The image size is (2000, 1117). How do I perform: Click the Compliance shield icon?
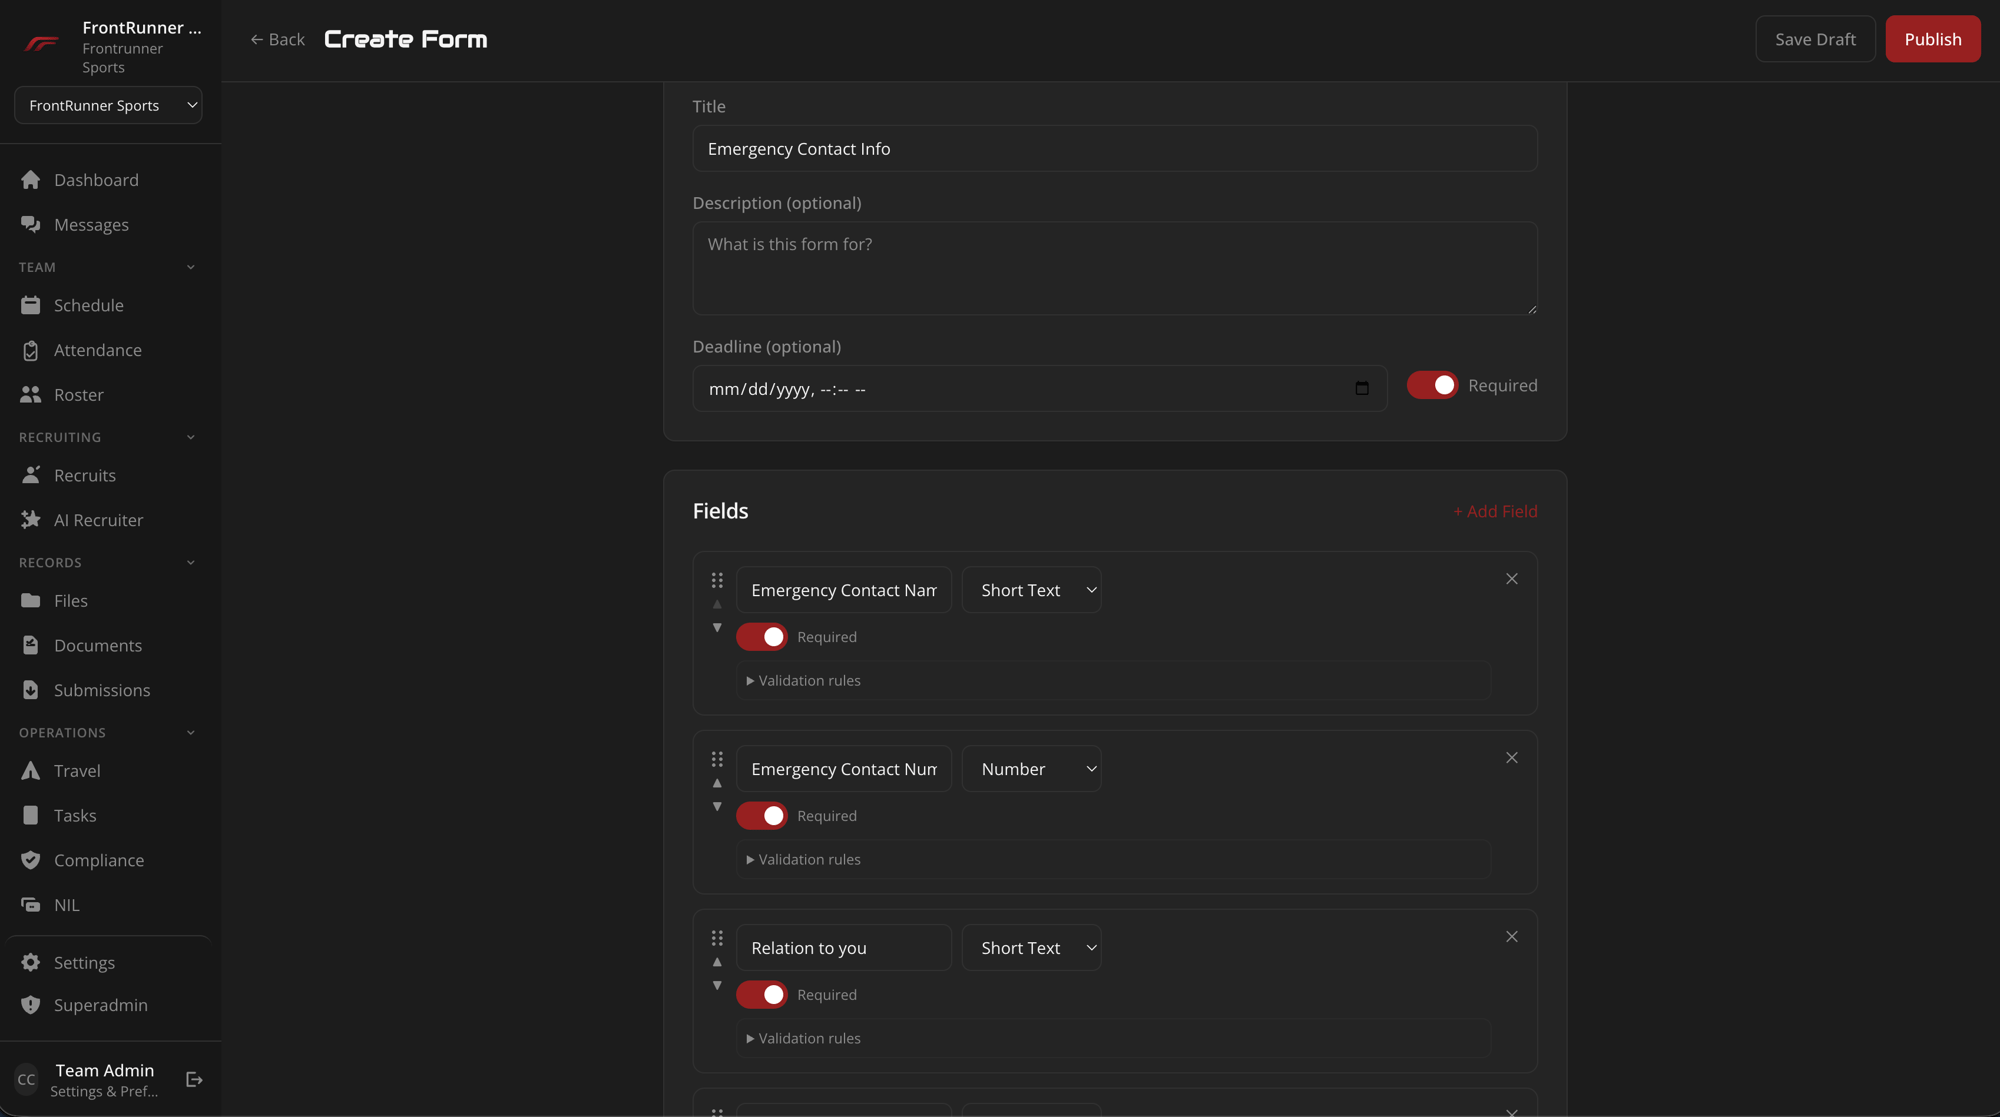31,860
